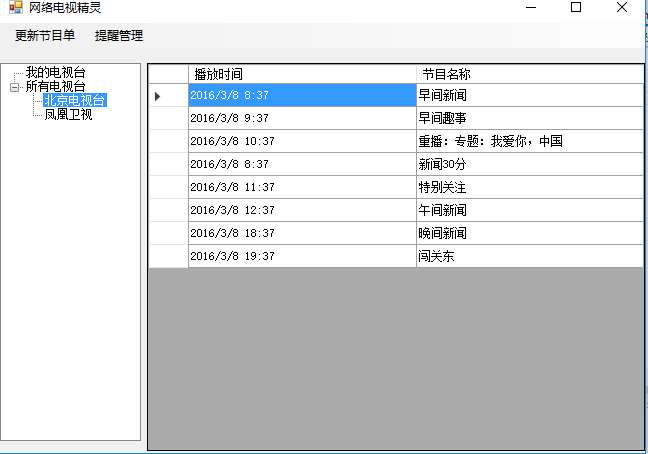Select the 2016/3/8 18:37 time cell
Viewport: 648px width, 454px height.
tap(302, 233)
